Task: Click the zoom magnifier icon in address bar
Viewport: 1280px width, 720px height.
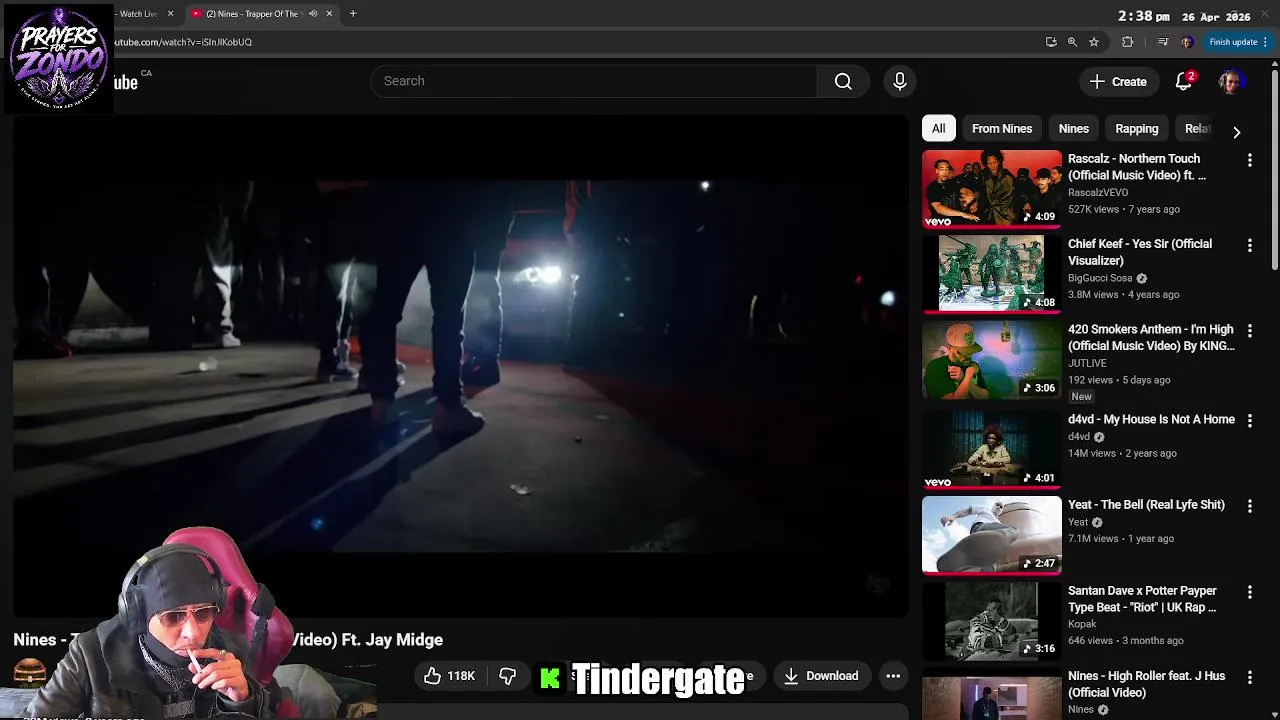Action: point(1072,42)
